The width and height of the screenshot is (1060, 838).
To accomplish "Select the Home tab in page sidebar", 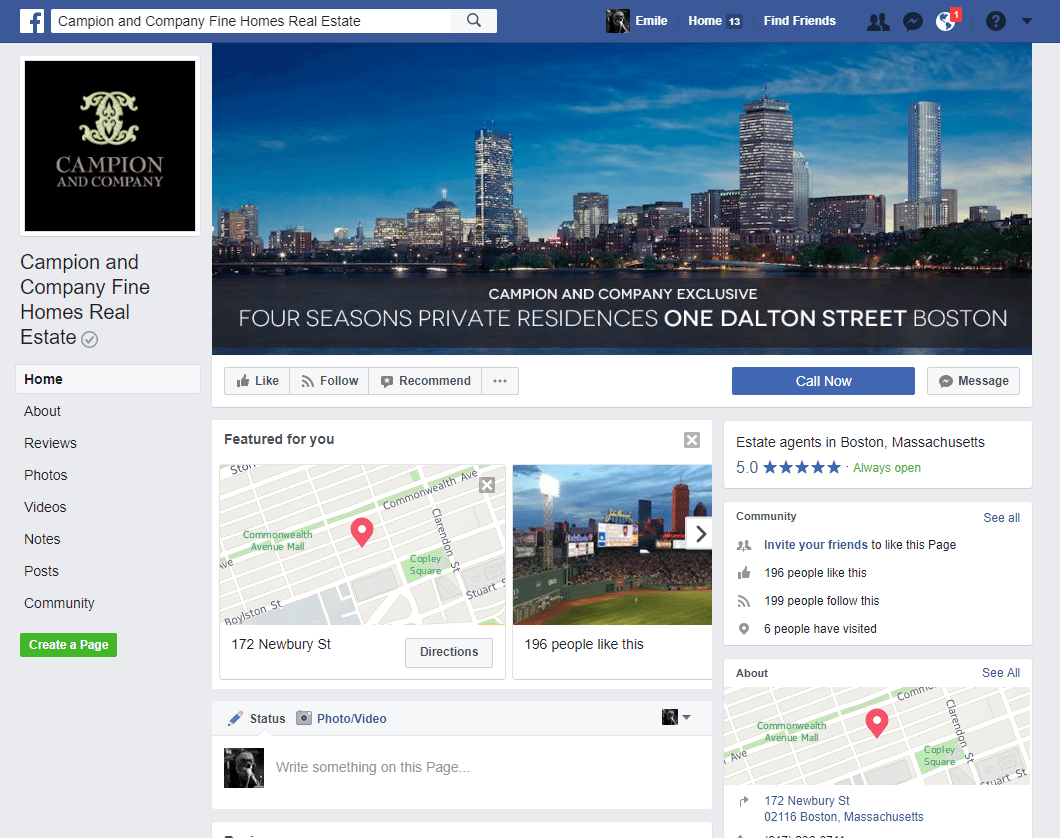I will pos(108,379).
